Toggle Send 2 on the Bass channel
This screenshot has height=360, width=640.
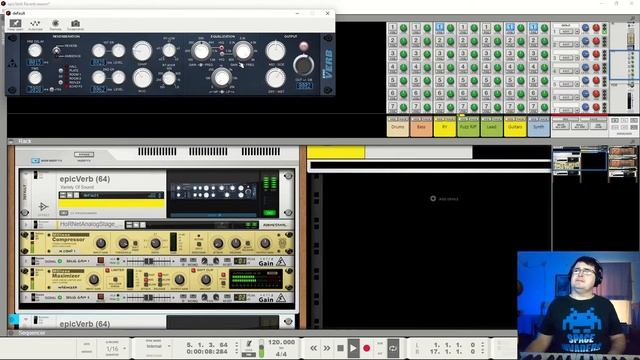click(x=416, y=41)
